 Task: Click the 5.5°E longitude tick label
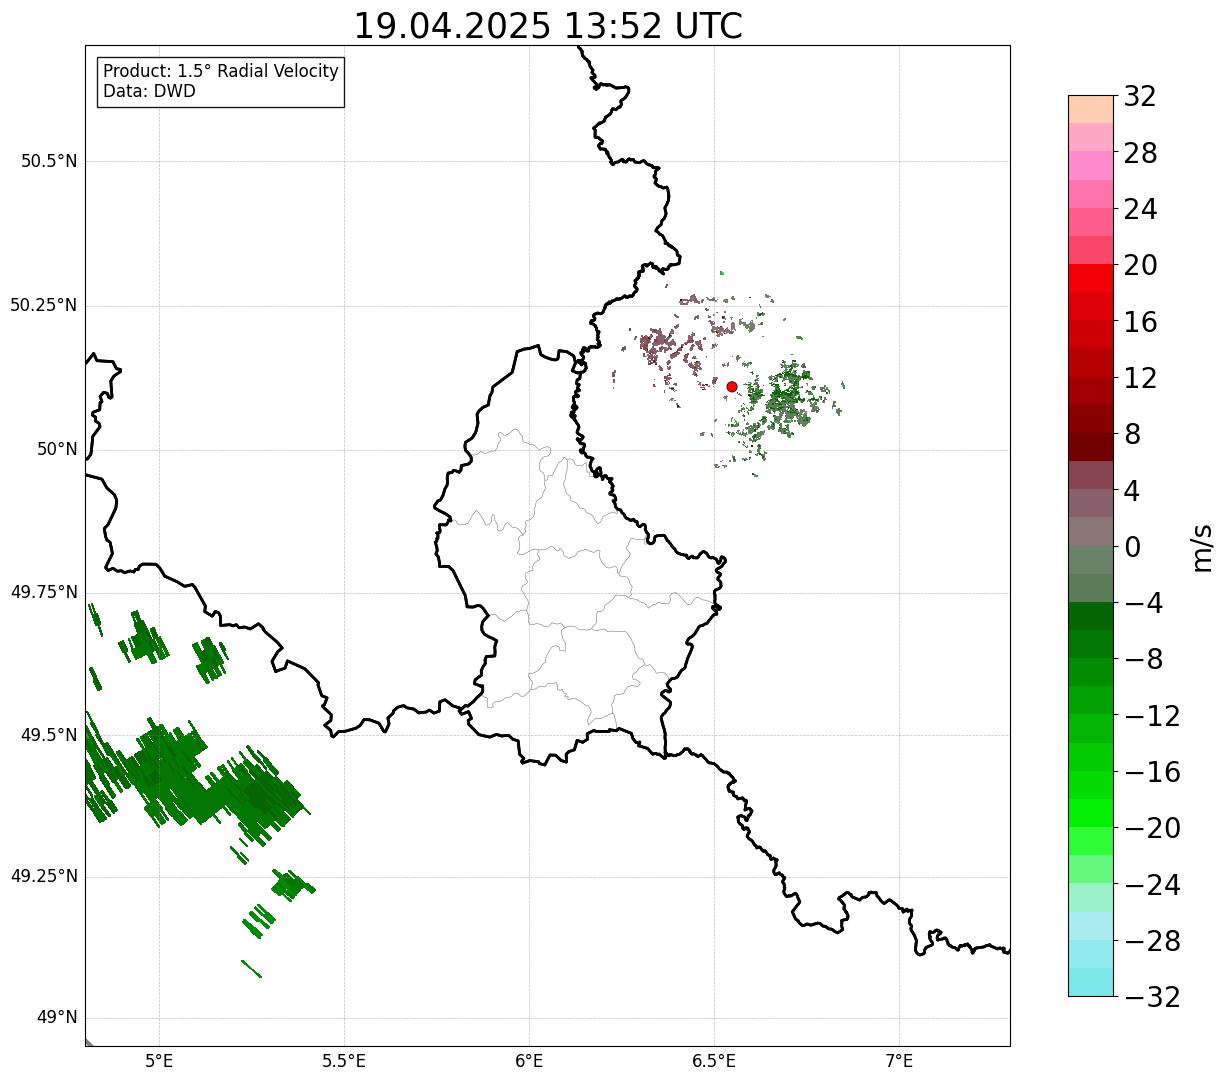[x=344, y=1060]
